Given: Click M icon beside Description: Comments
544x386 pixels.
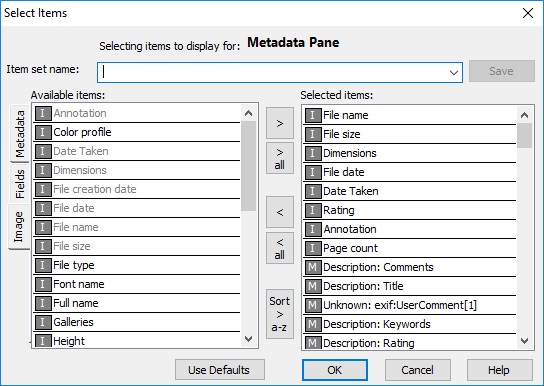Looking at the screenshot, I should click(x=313, y=267).
